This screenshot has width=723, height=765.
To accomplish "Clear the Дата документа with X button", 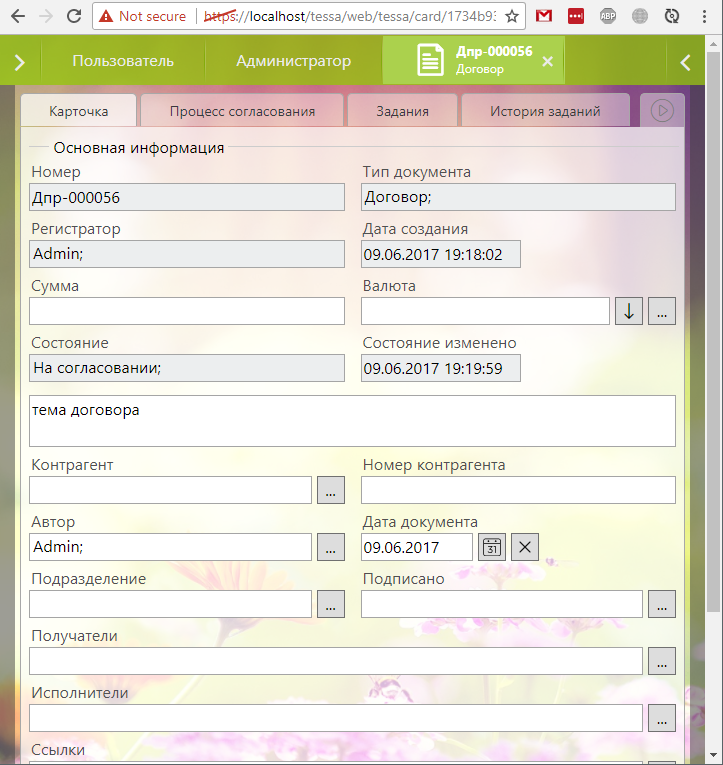I will (x=526, y=547).
